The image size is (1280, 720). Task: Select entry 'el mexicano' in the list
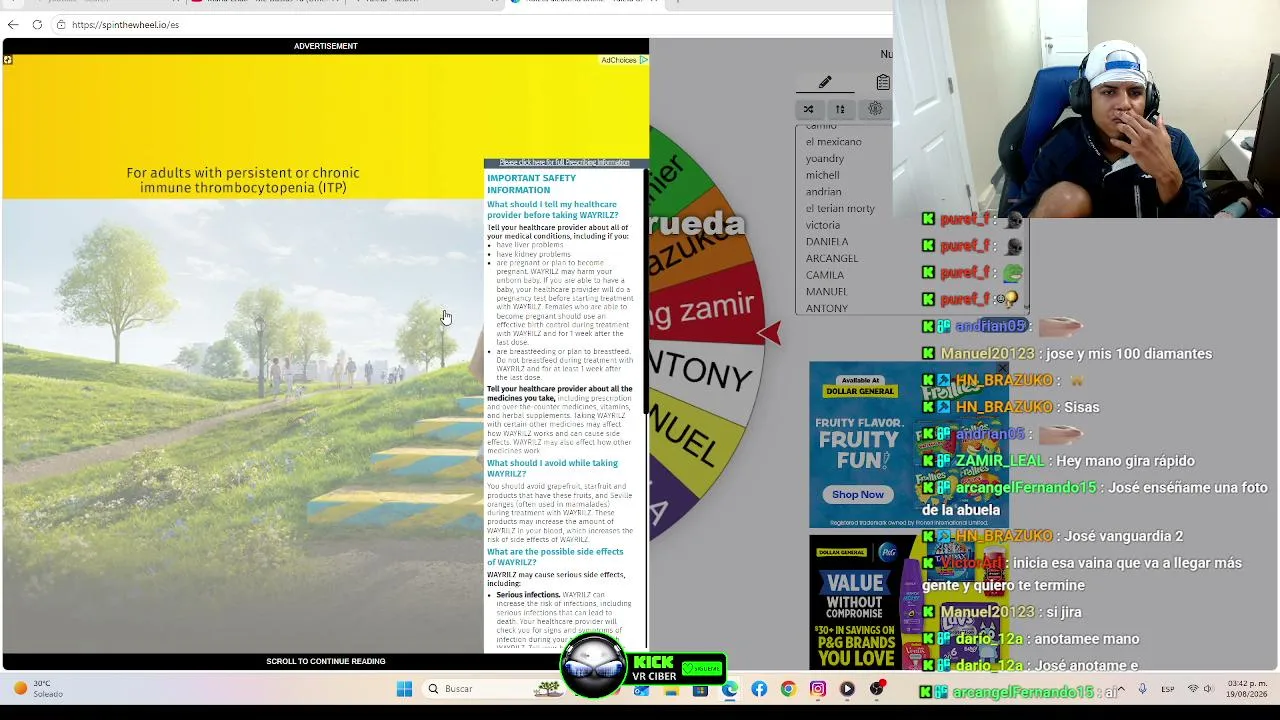pos(834,142)
